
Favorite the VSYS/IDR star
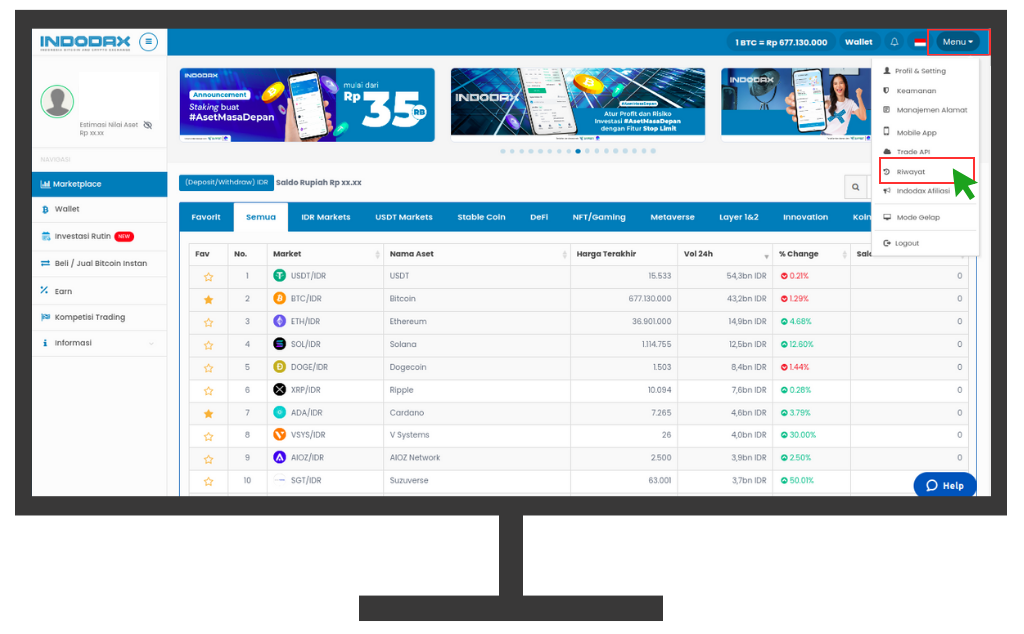coord(208,436)
